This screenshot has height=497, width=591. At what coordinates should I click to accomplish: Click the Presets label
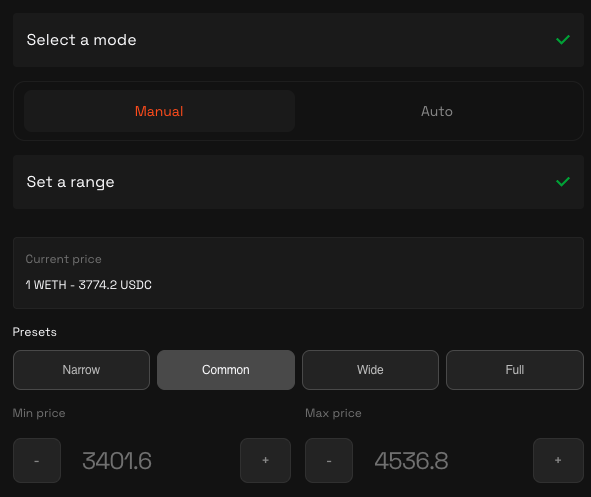[x=35, y=332]
